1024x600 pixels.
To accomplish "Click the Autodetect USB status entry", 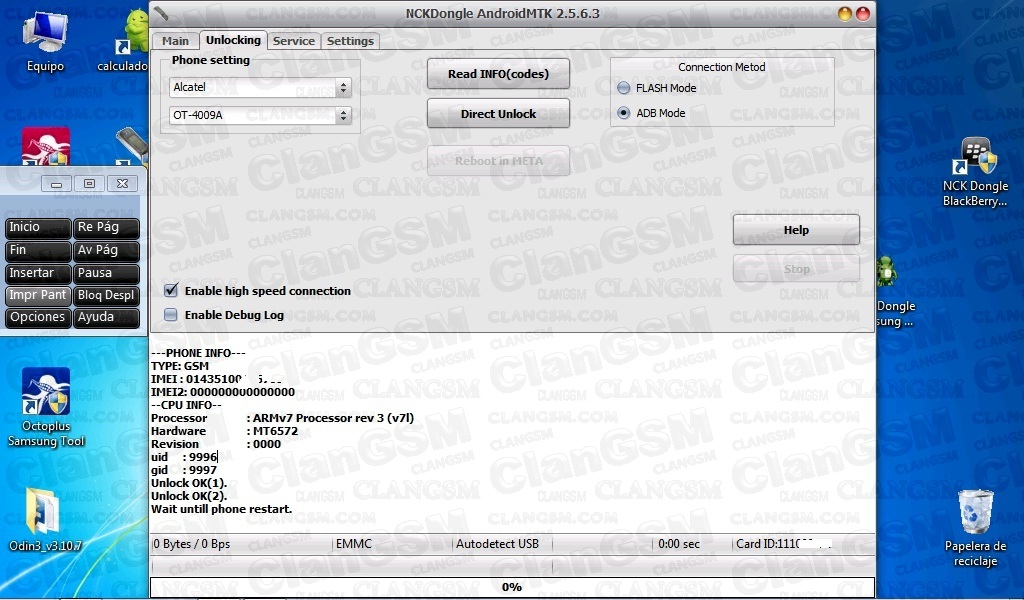I will pos(497,544).
